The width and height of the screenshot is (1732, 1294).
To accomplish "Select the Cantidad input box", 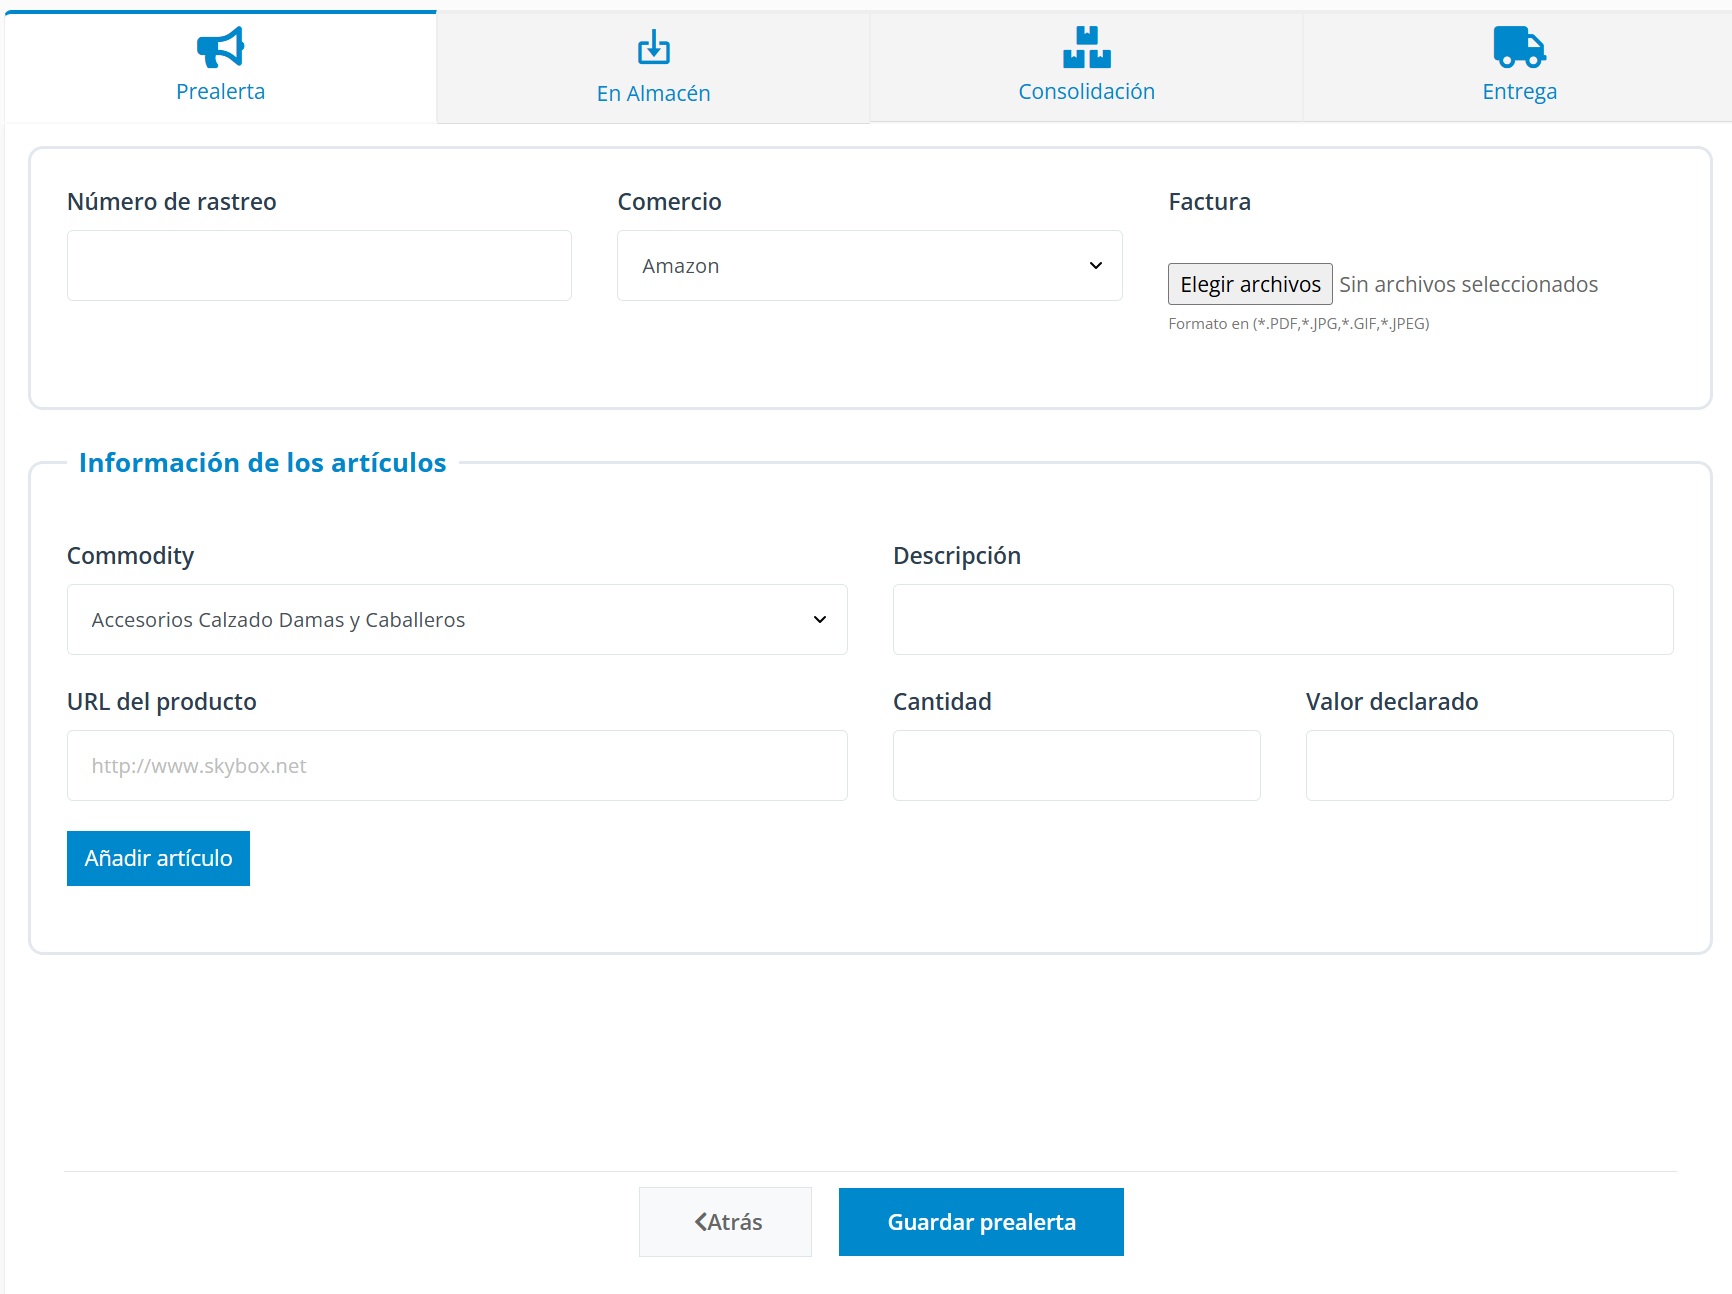I will [x=1076, y=766].
